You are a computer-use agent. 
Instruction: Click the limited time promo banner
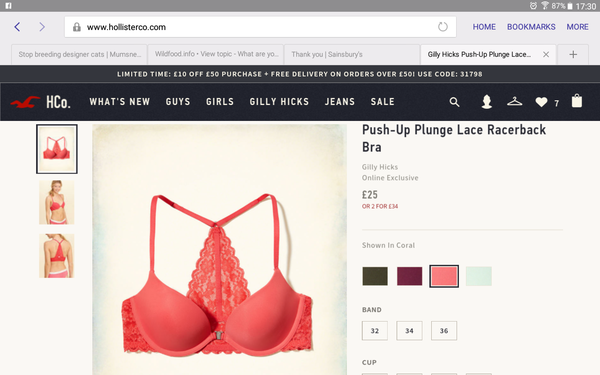click(x=300, y=74)
